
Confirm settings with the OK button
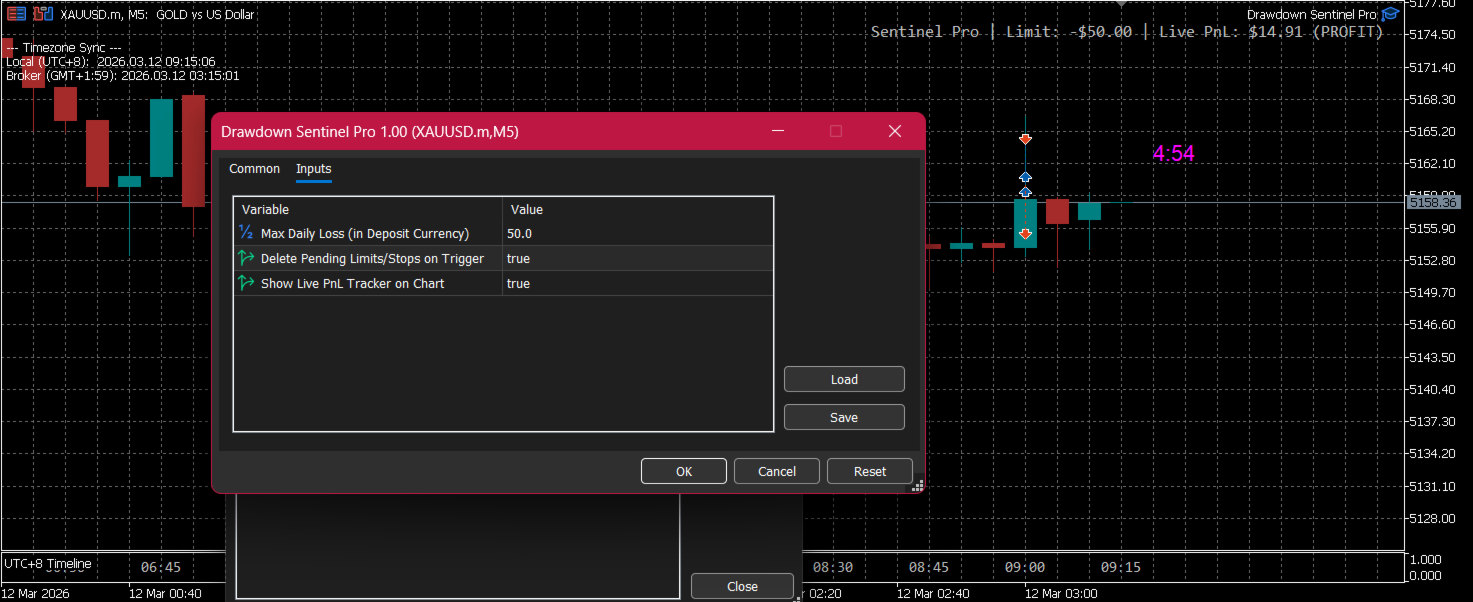click(684, 471)
